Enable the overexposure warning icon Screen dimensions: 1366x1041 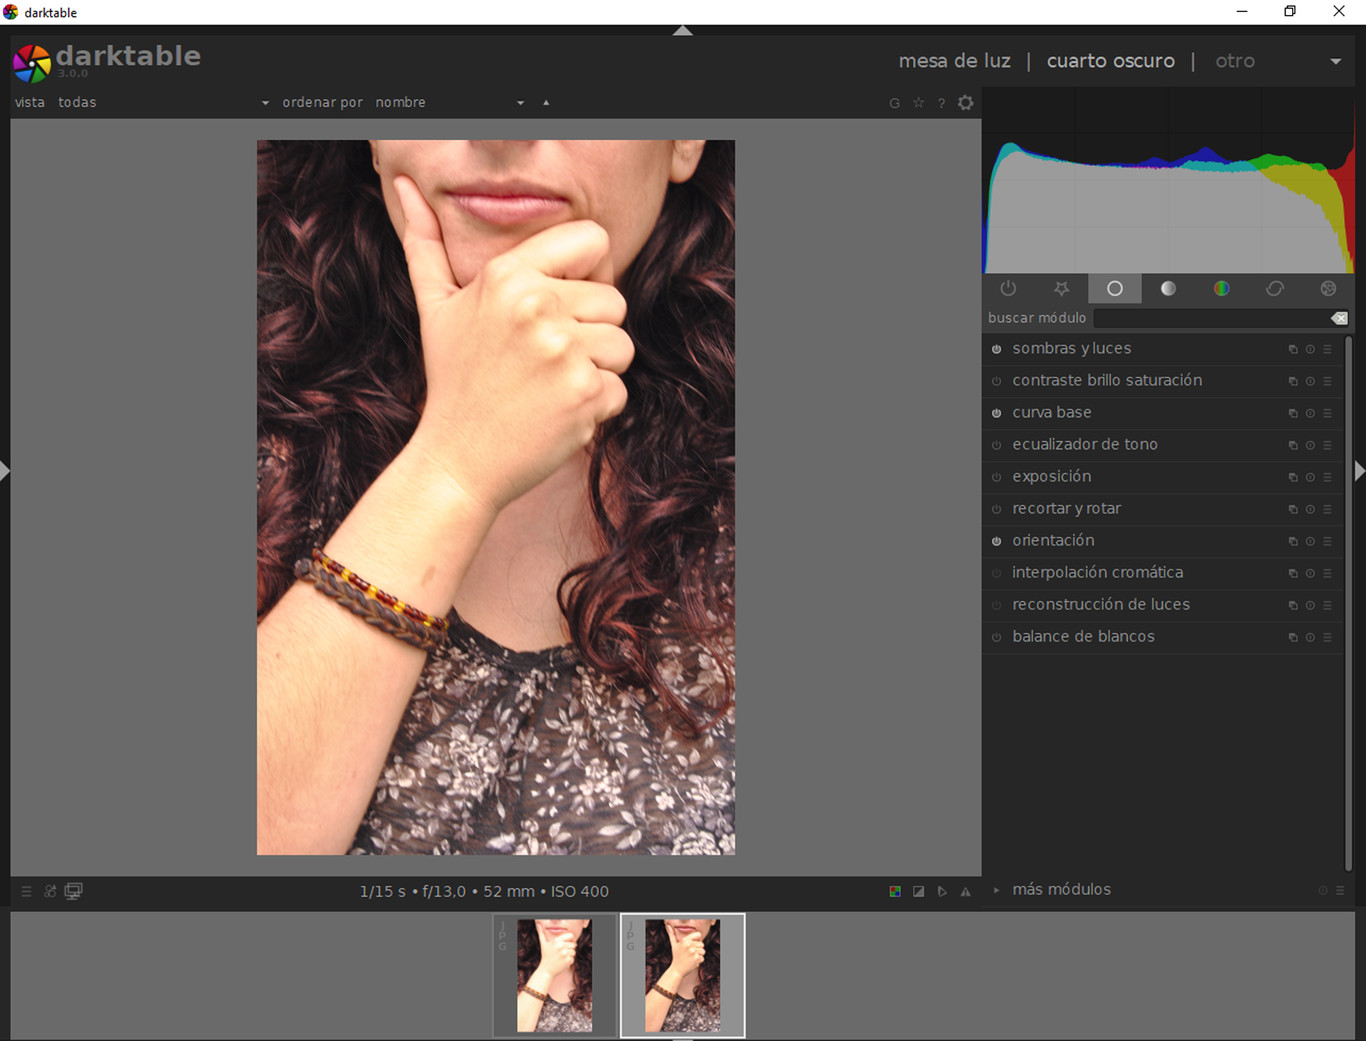(x=918, y=890)
